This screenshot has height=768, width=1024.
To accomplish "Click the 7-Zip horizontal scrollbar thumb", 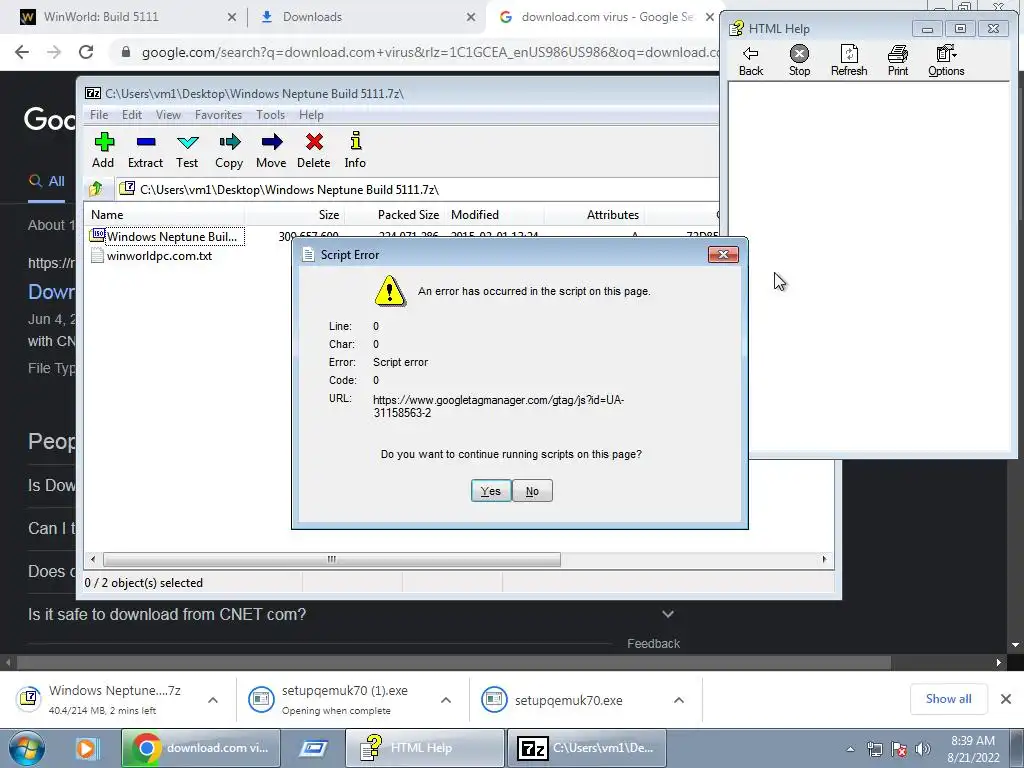I will tap(332, 560).
